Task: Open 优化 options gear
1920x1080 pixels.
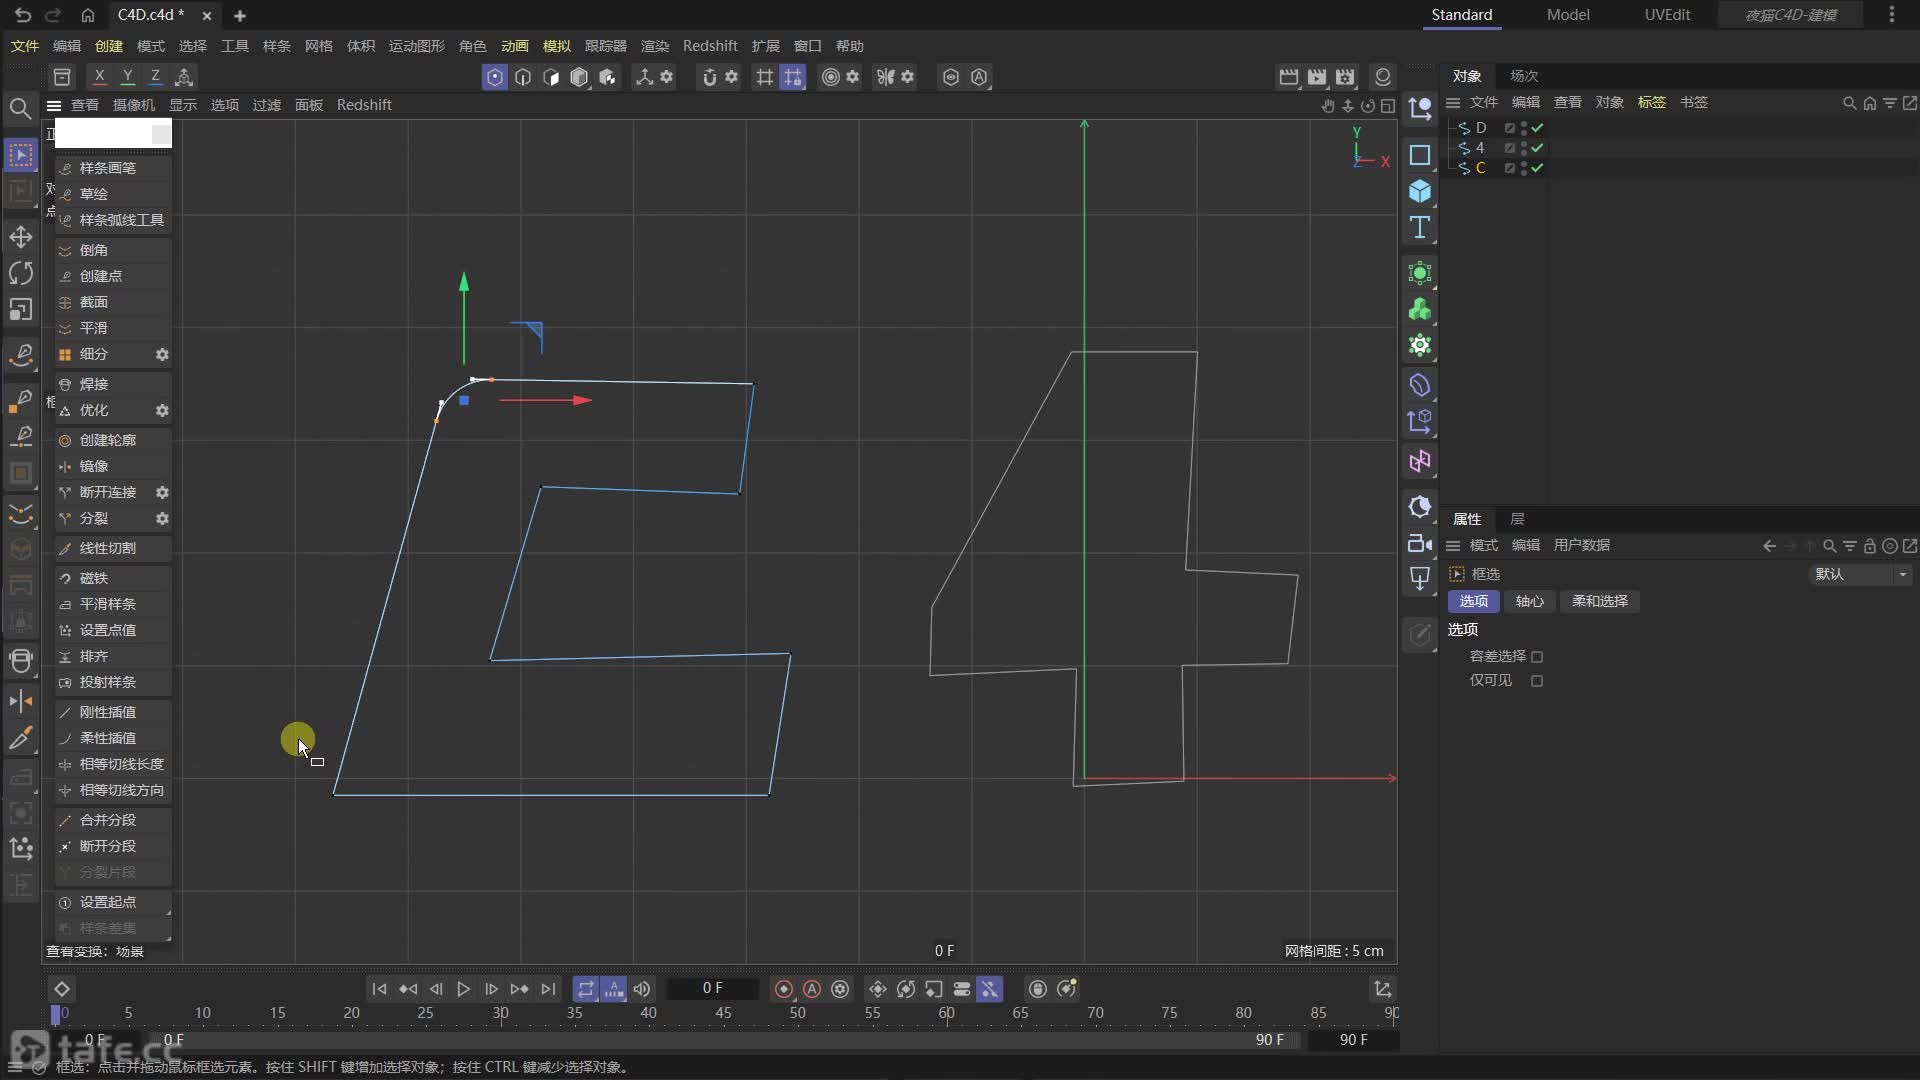Action: pos(162,410)
